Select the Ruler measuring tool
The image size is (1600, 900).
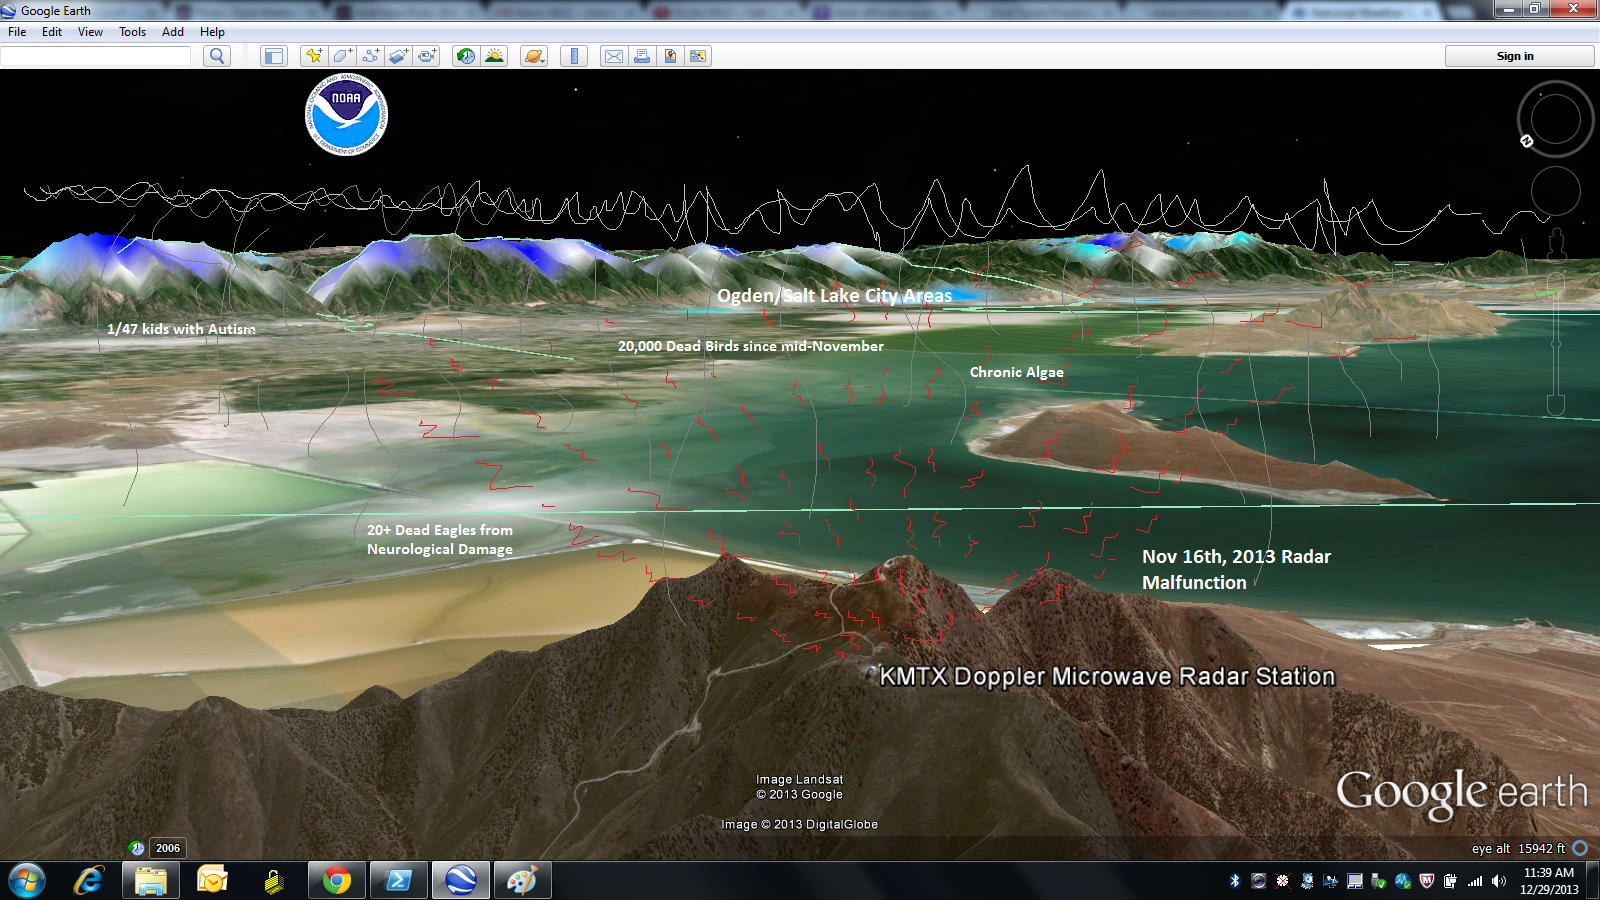pyautogui.click(x=574, y=56)
